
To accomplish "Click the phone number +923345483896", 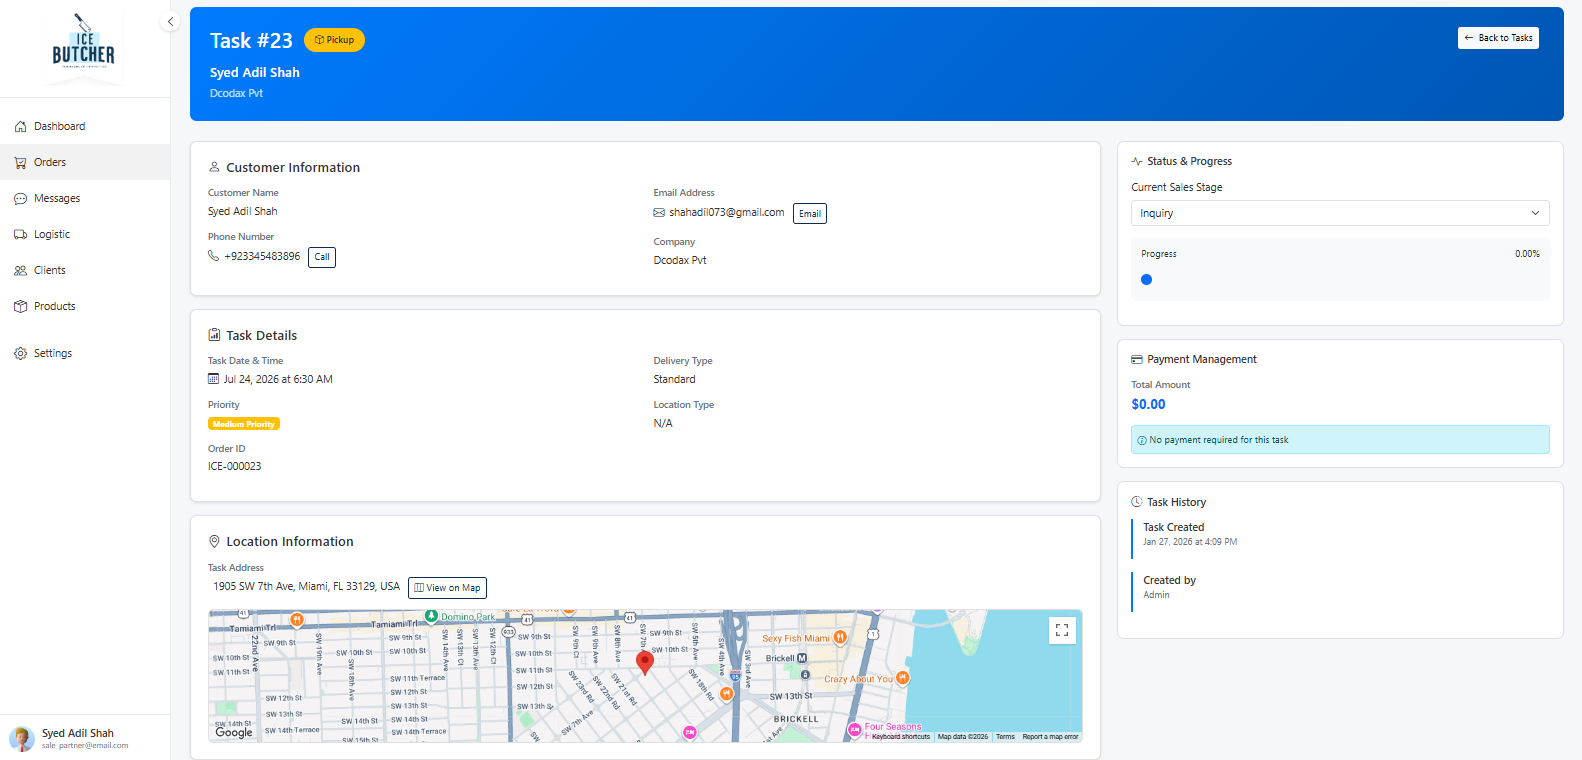I will coord(262,256).
